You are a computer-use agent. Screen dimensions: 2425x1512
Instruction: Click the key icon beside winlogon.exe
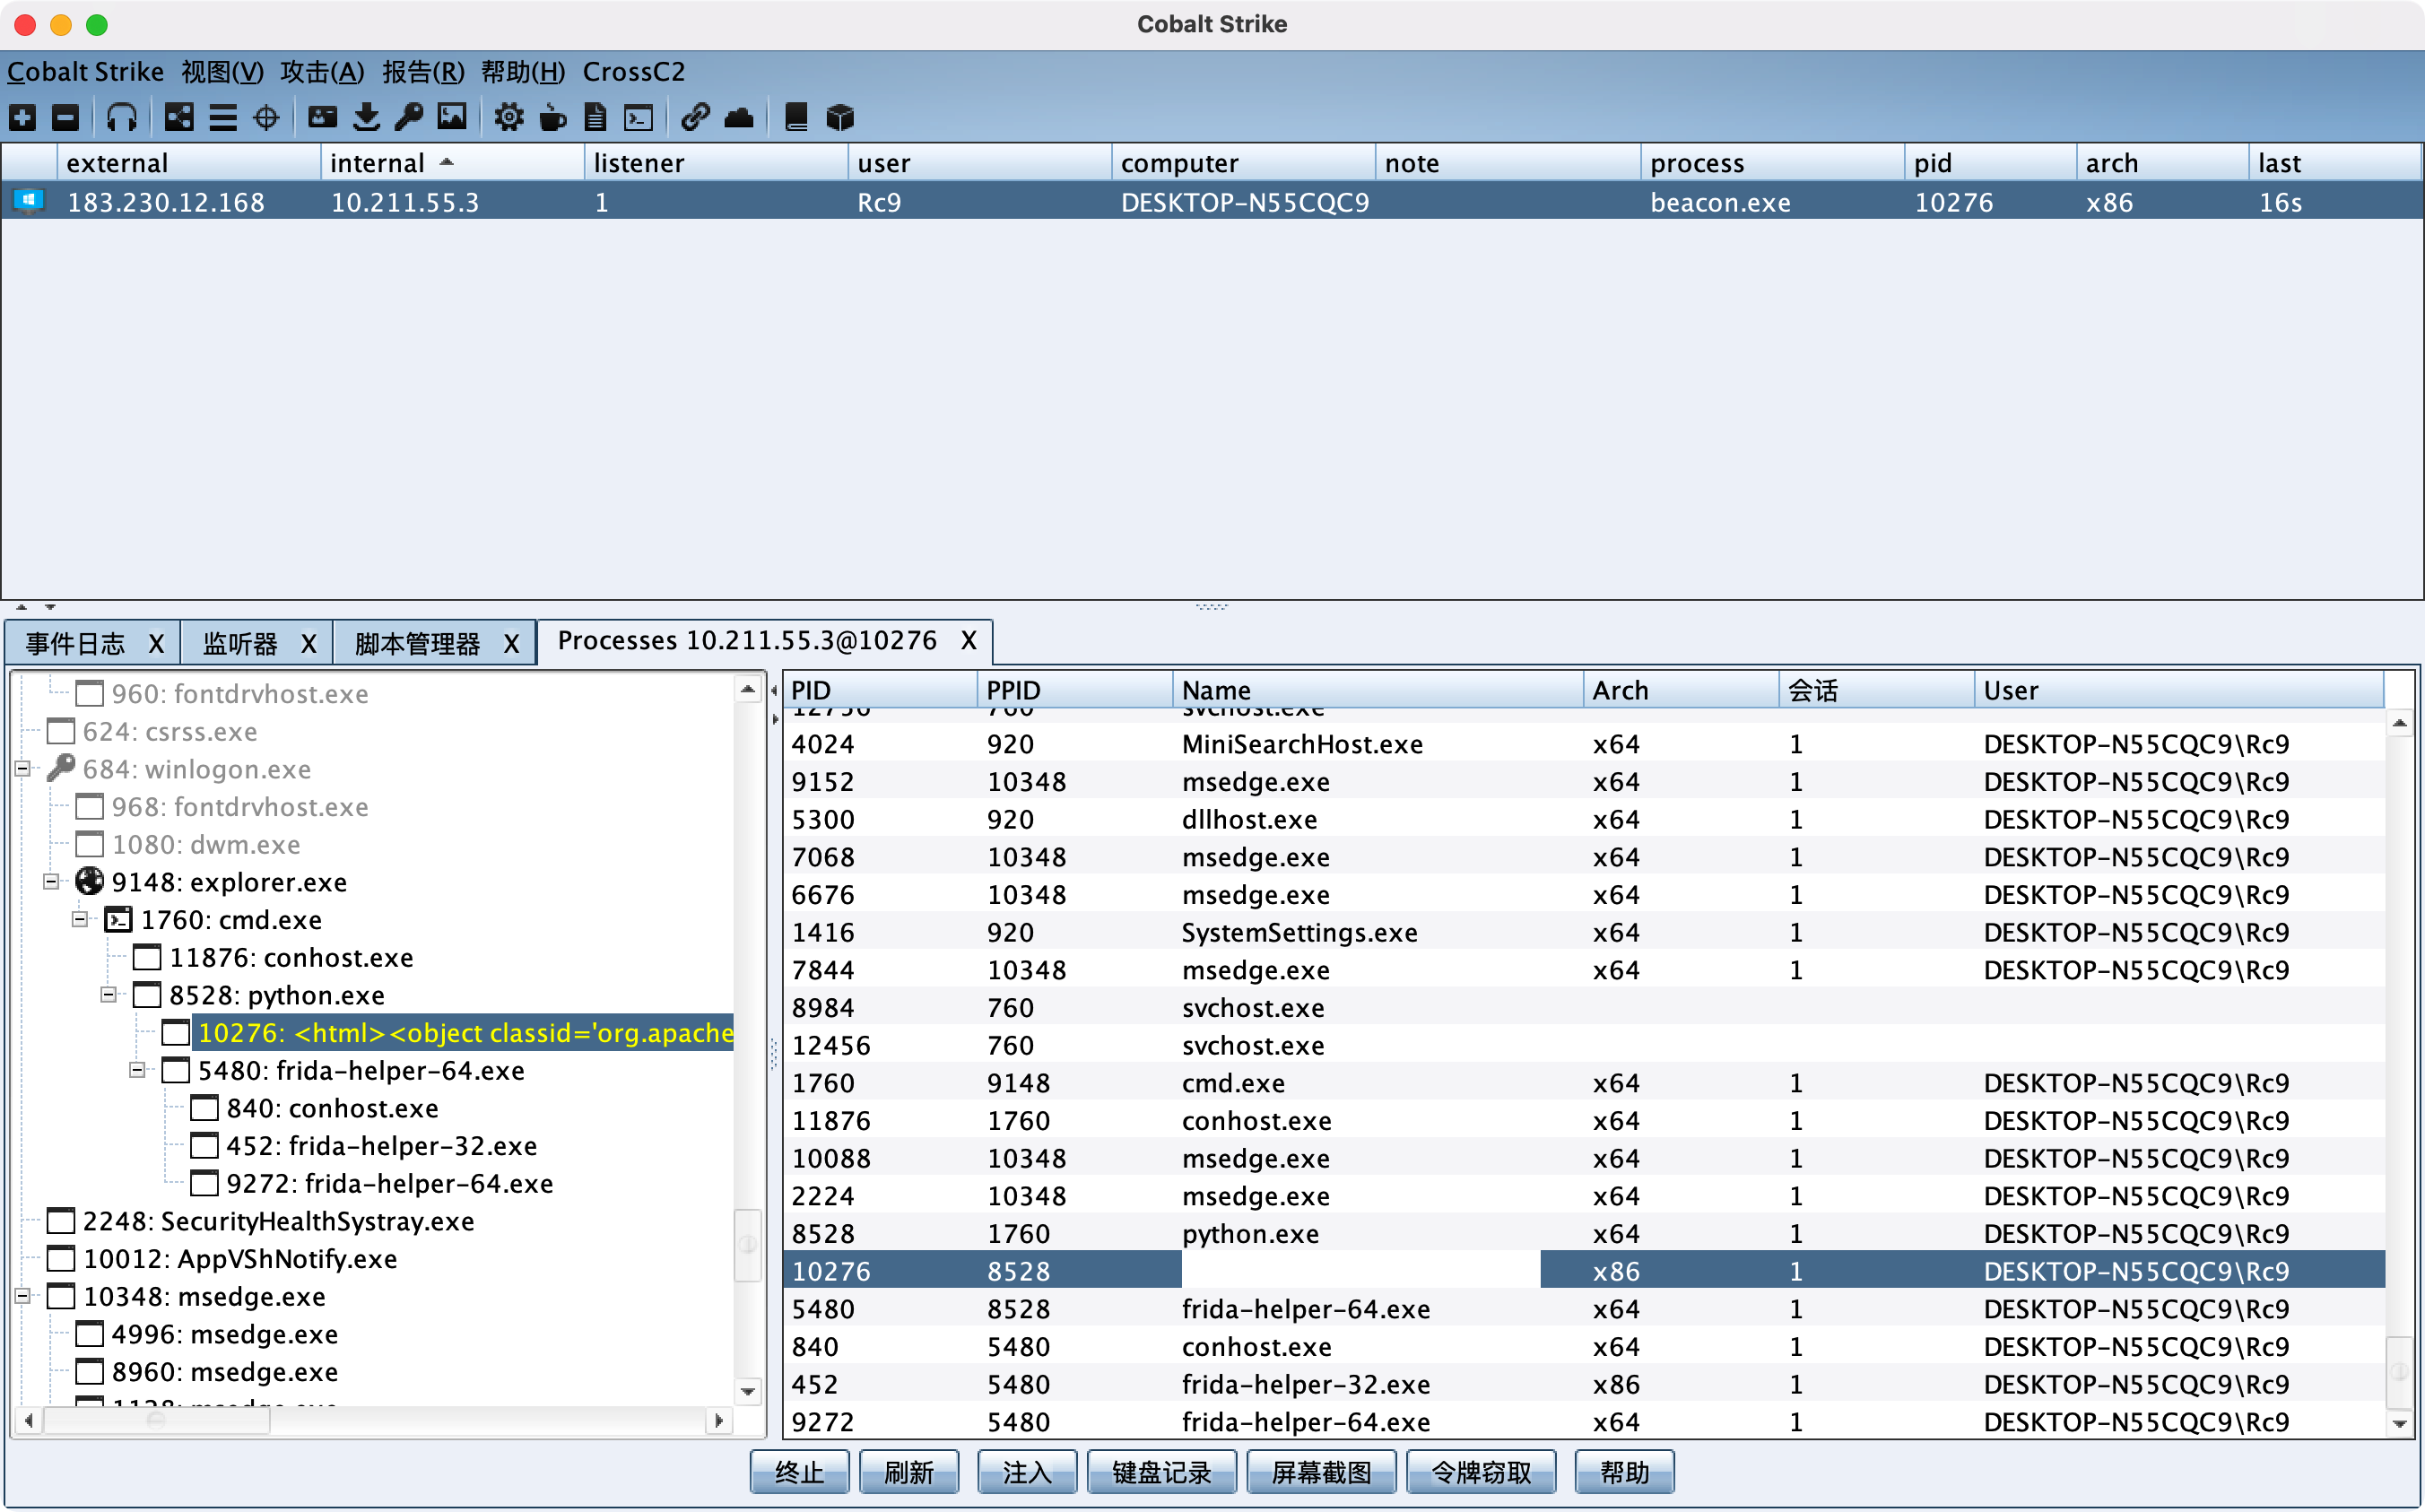tap(61, 768)
